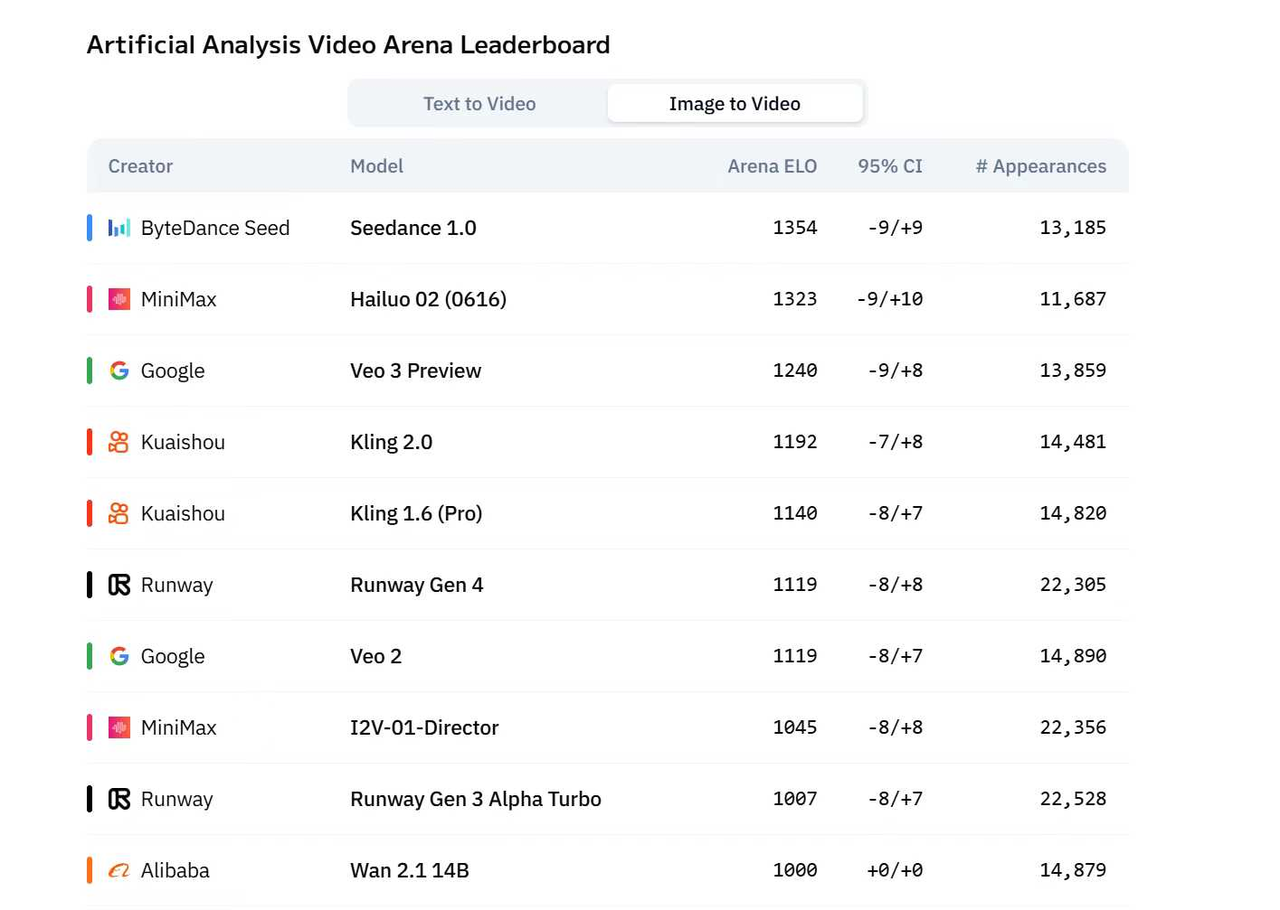This screenshot has height=910, width=1280.
Task: Click the Creator column header
Action: [x=140, y=166]
